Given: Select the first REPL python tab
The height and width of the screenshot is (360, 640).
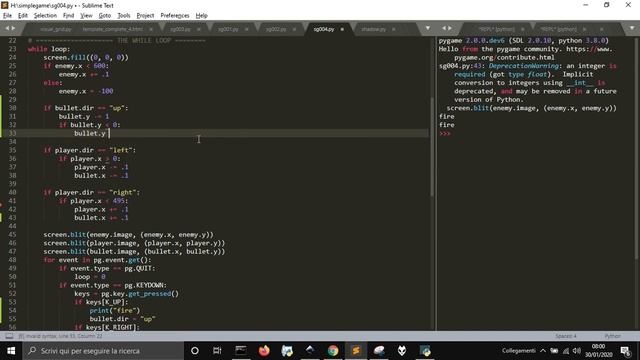Looking at the screenshot, I should coord(496,29).
